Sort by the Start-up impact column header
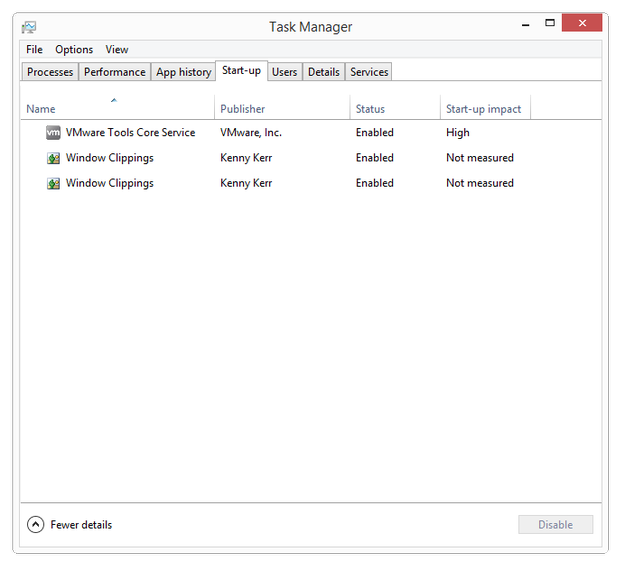625x570 pixels. (x=485, y=108)
